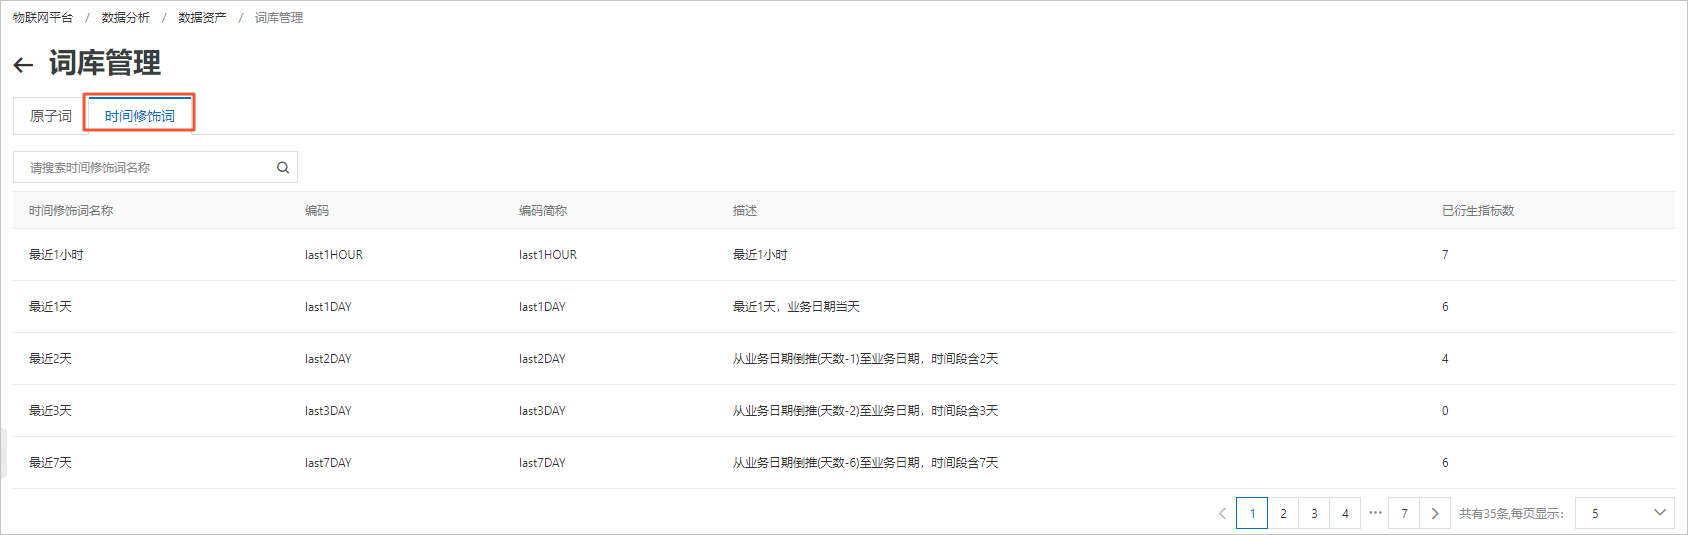Select the 时间修饰词 tab
The image size is (1688, 535).
pos(140,116)
